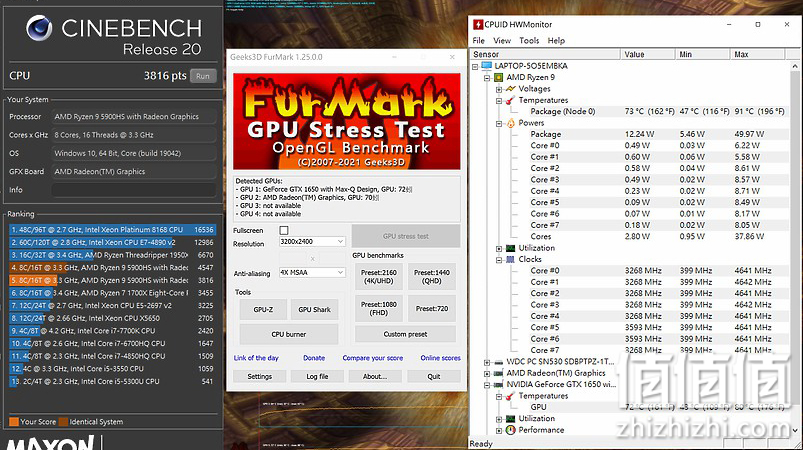The image size is (803, 450).
Task: Click the HWMonitor red app icon in title bar
Action: [478, 25]
